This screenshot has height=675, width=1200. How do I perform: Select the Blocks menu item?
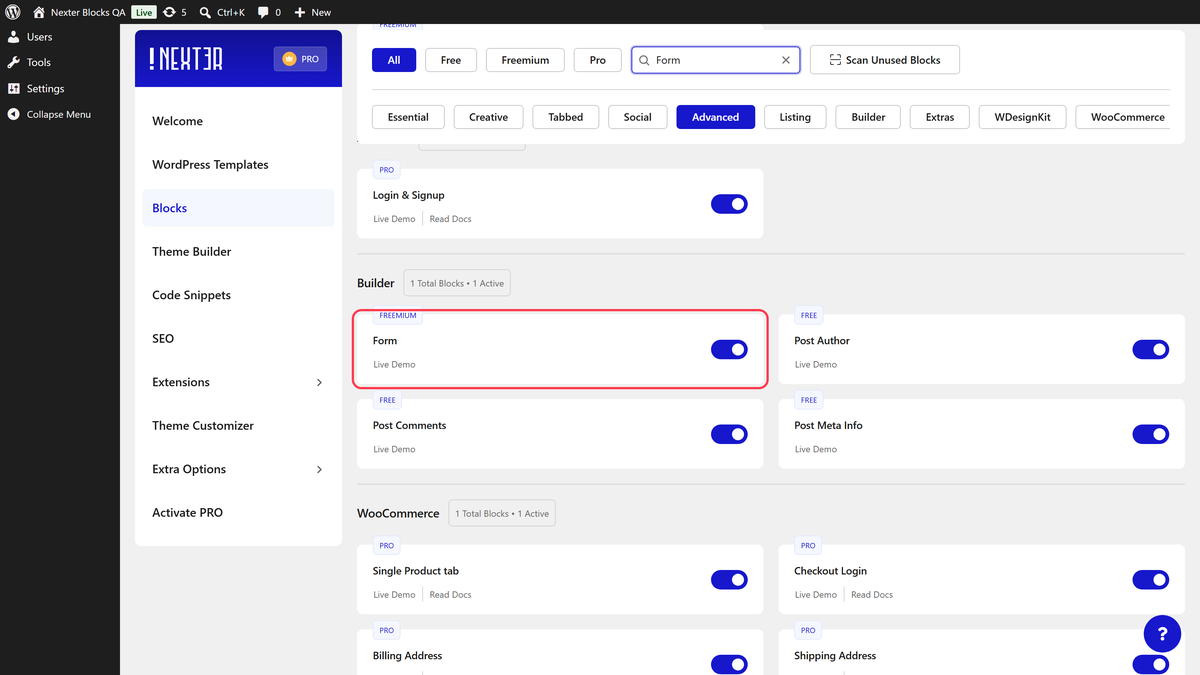tap(238, 208)
